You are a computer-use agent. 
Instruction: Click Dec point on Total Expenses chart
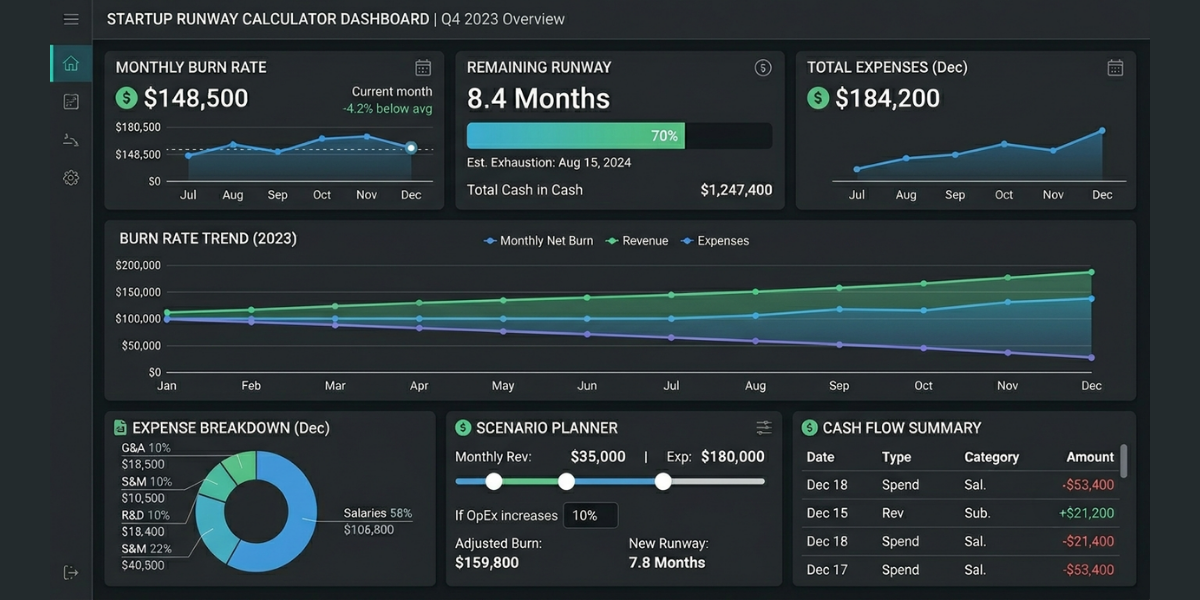tap(1102, 130)
